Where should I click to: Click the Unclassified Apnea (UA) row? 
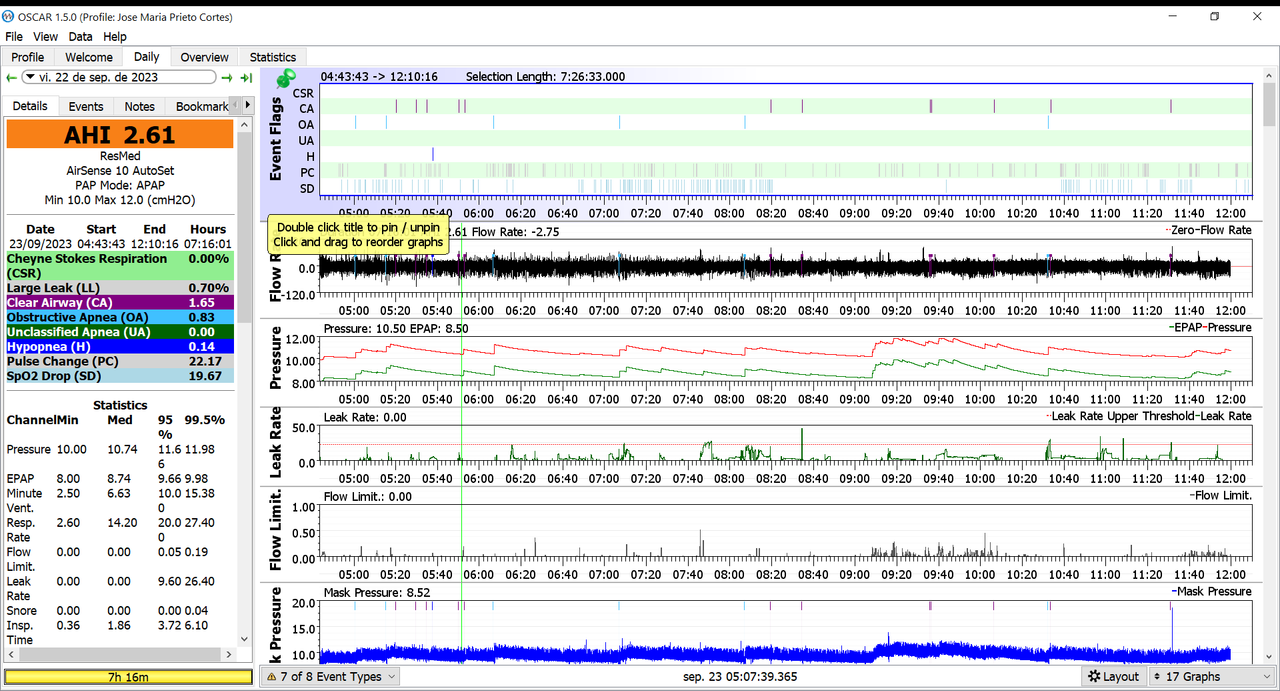(120, 332)
